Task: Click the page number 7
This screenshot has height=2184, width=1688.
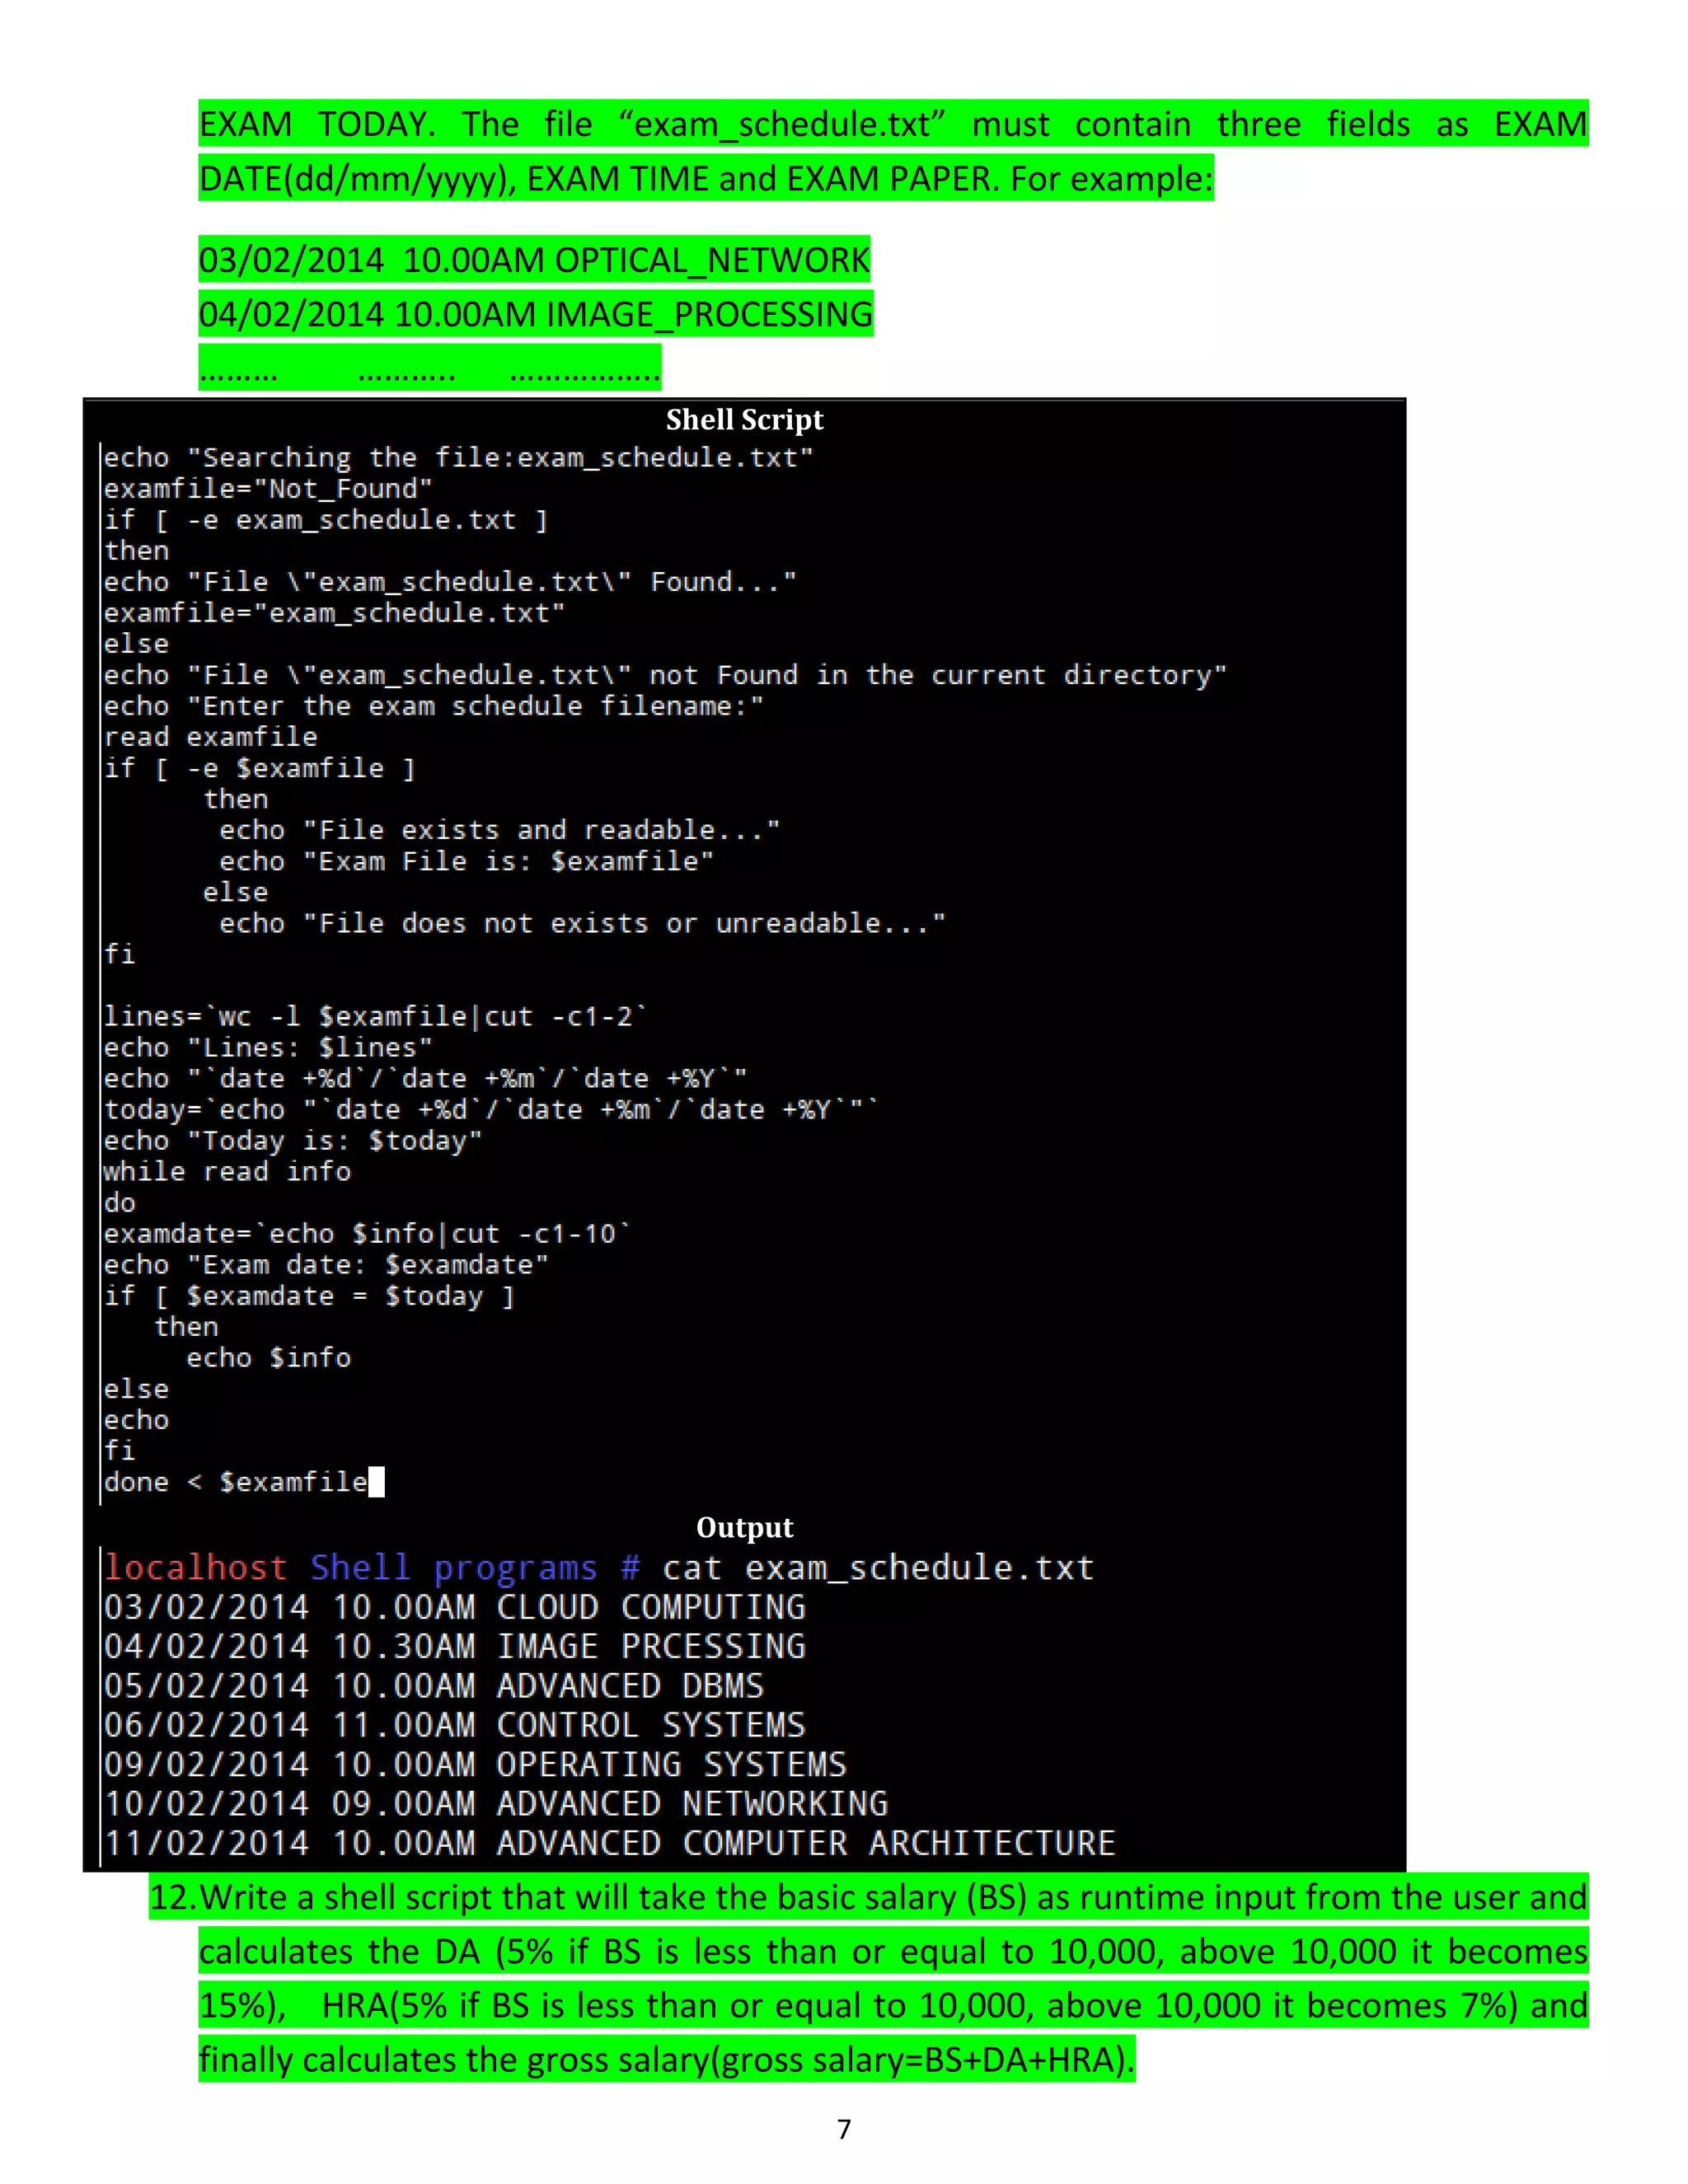Action: click(x=844, y=2129)
